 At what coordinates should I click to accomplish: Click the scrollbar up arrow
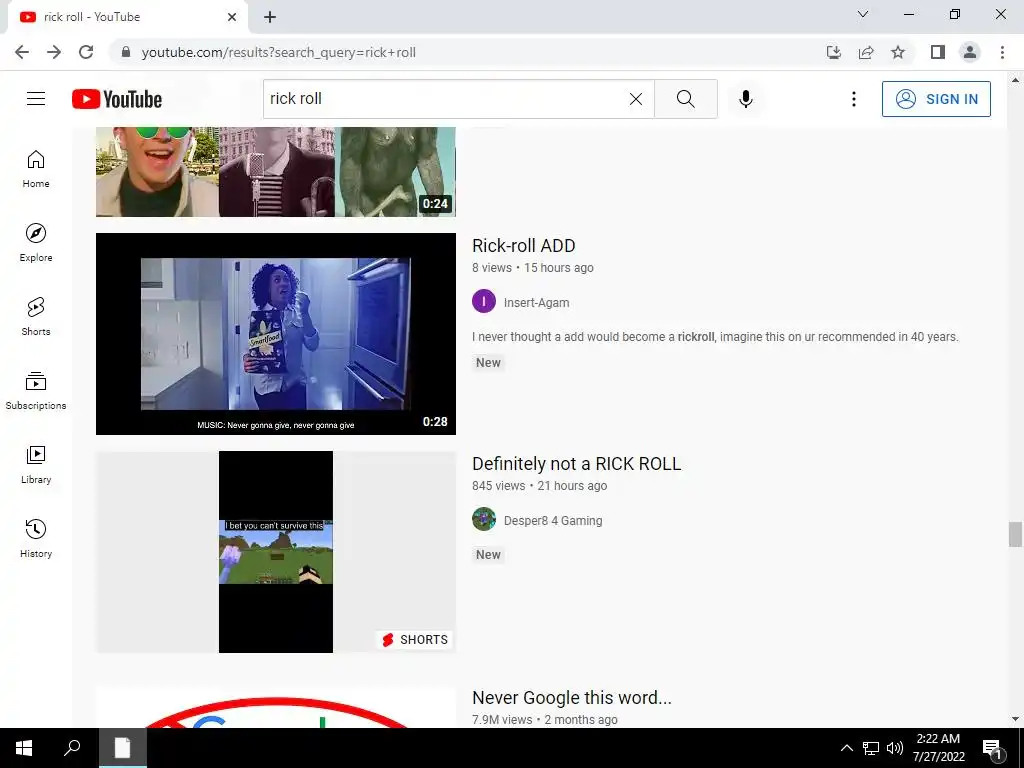[x=1015, y=80]
